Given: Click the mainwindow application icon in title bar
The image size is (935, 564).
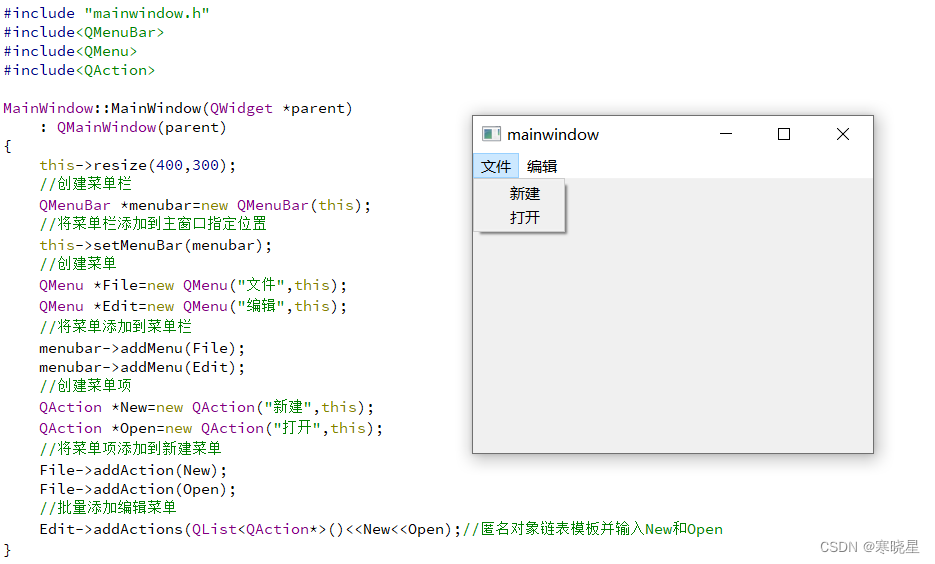Looking at the screenshot, I should 491,134.
